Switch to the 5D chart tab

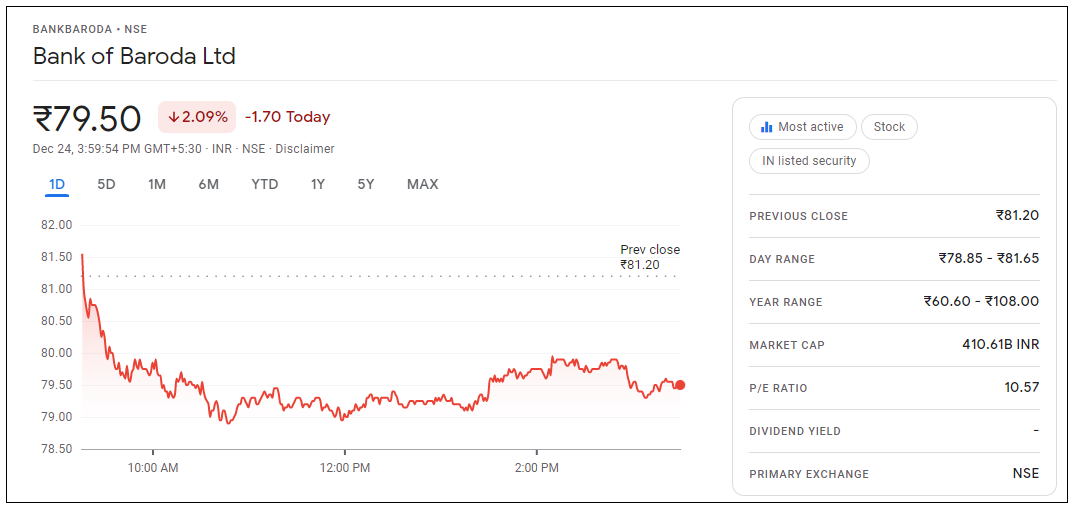tap(106, 184)
